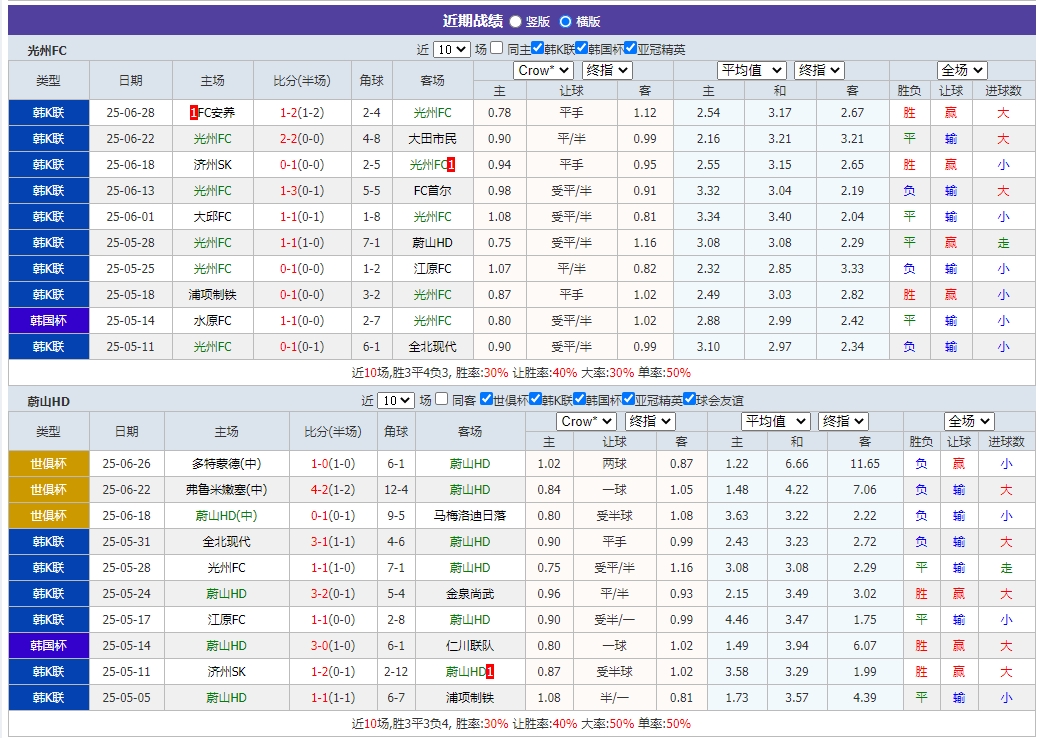Viewport: 1041px width, 738px height.
Task: Uncheck the 世俱杯 filter for 蔚山HD
Action: 486,398
